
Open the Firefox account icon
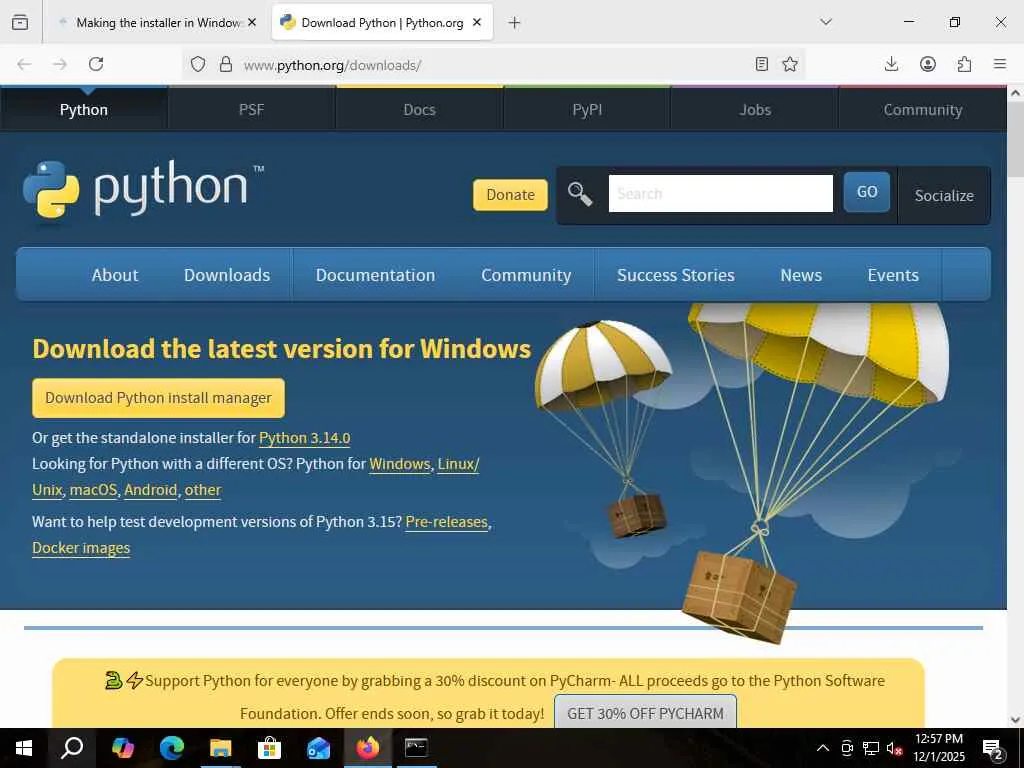pyautogui.click(x=928, y=64)
